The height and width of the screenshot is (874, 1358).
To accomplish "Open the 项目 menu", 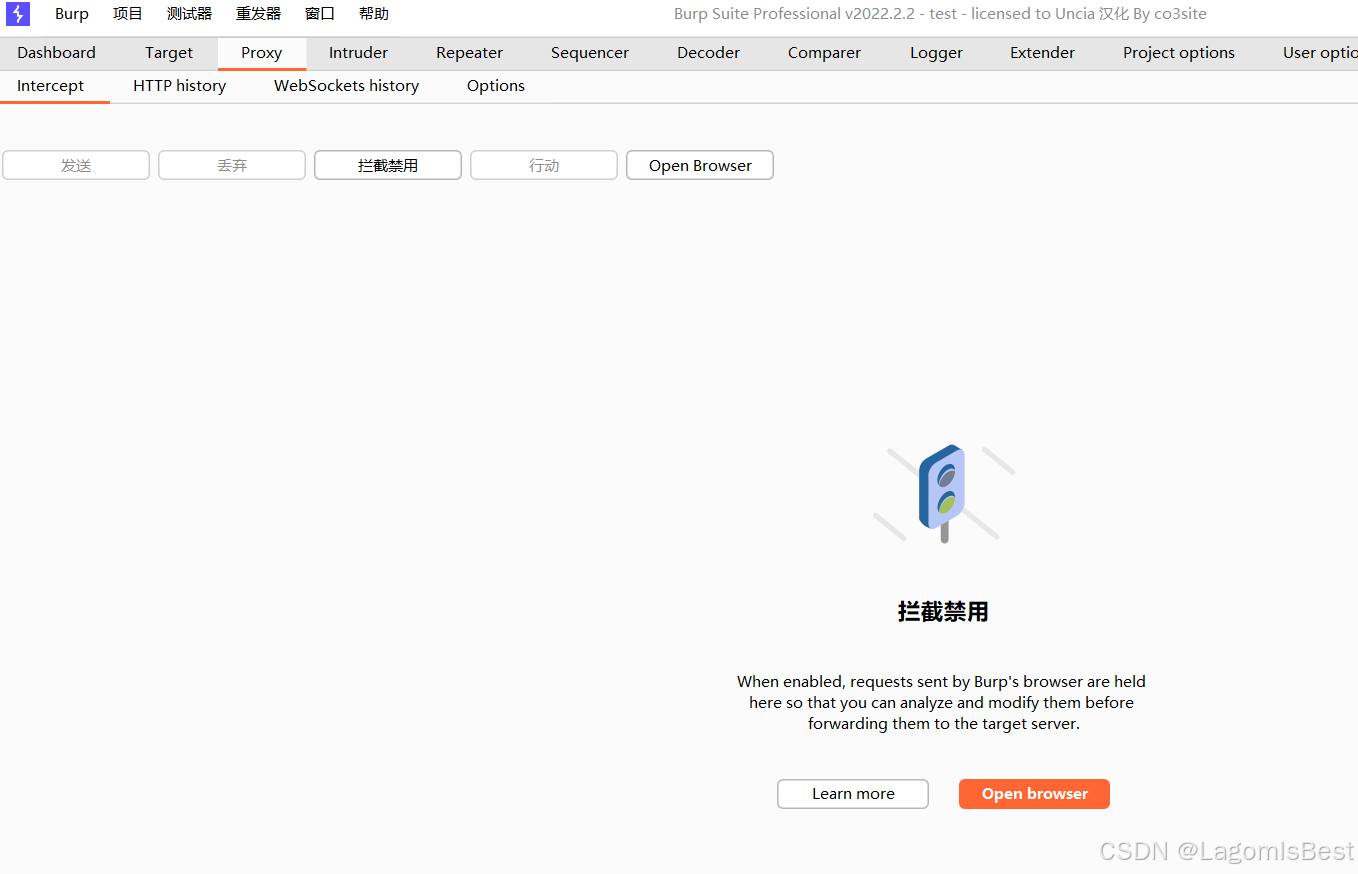I will pos(128,14).
